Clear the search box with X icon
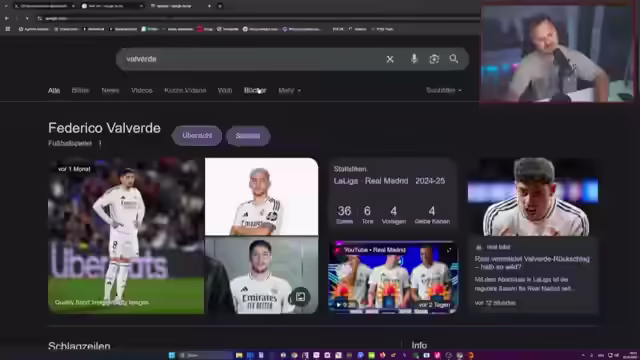The image size is (640, 360). point(390,59)
